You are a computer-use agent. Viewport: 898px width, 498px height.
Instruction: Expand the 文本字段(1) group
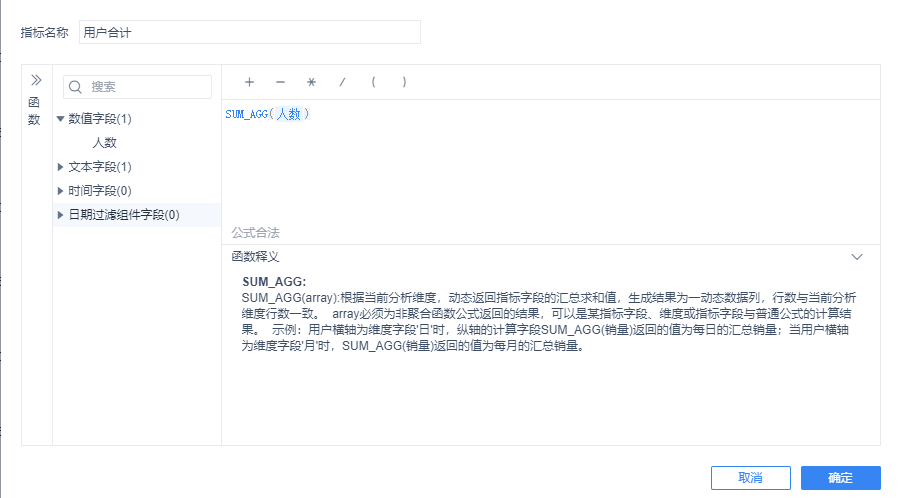[60, 167]
